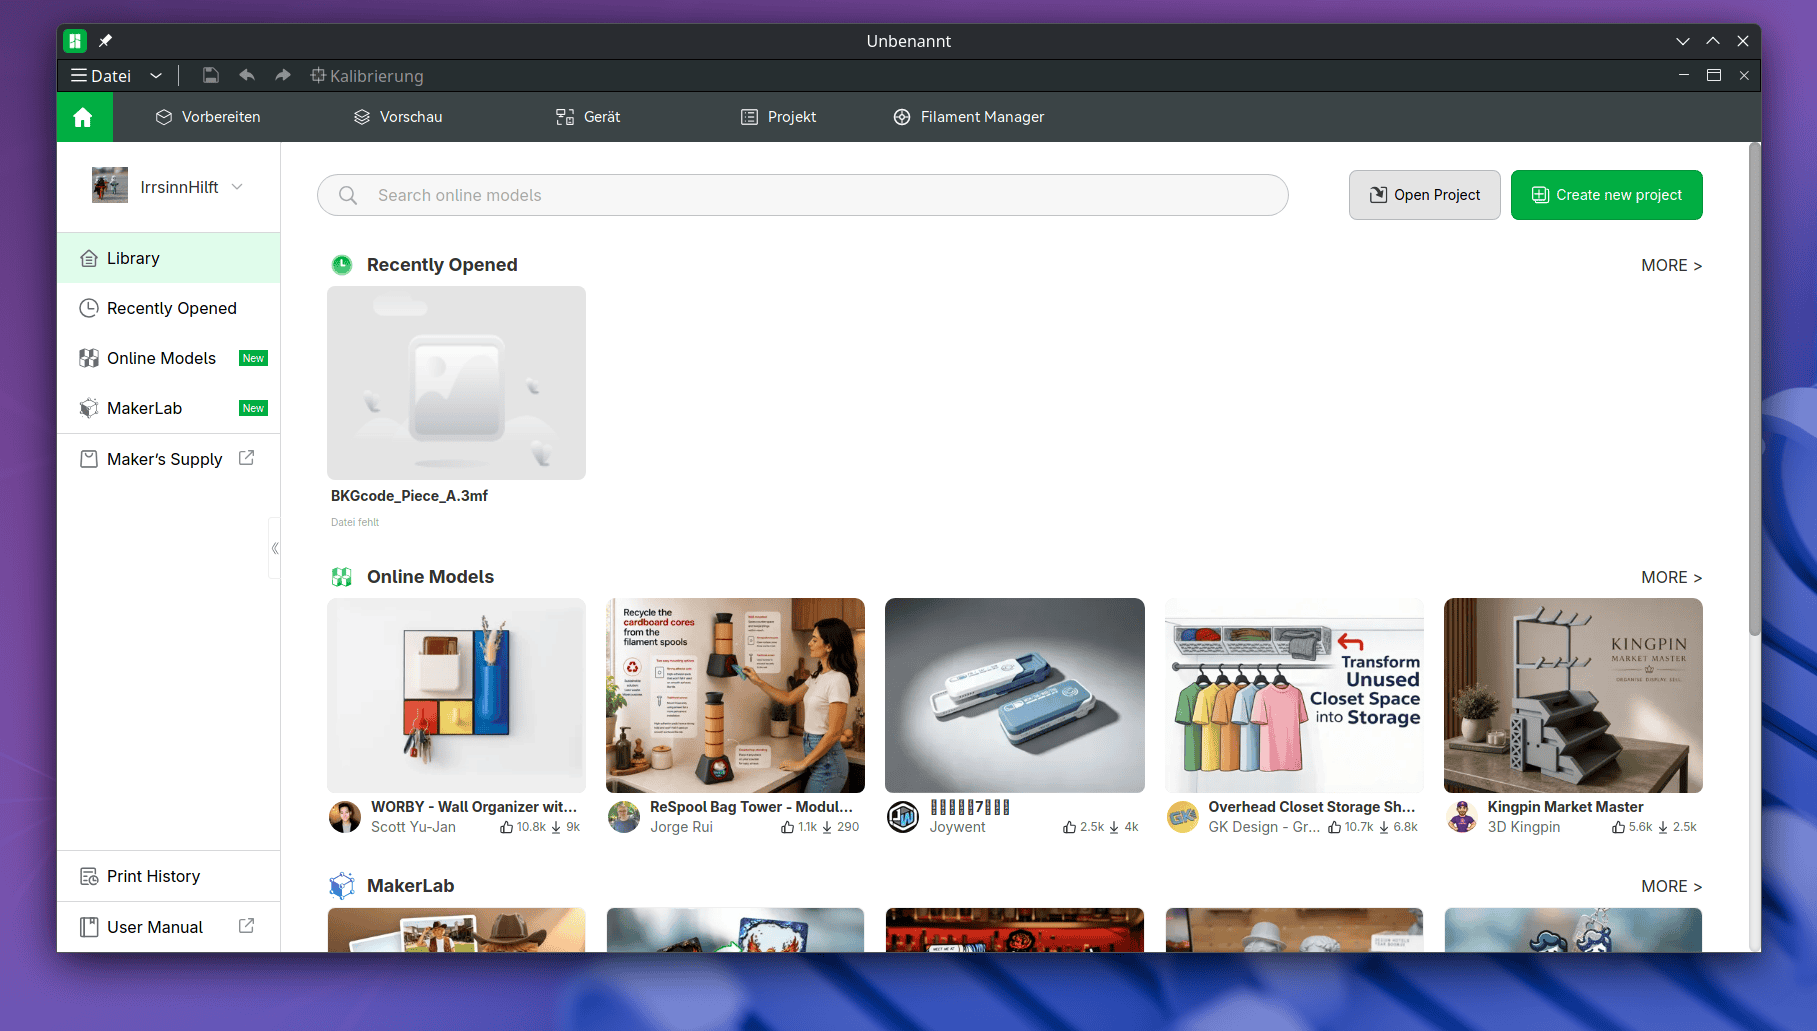
Task: Click the like icon on ReSpool card
Action: point(788,827)
